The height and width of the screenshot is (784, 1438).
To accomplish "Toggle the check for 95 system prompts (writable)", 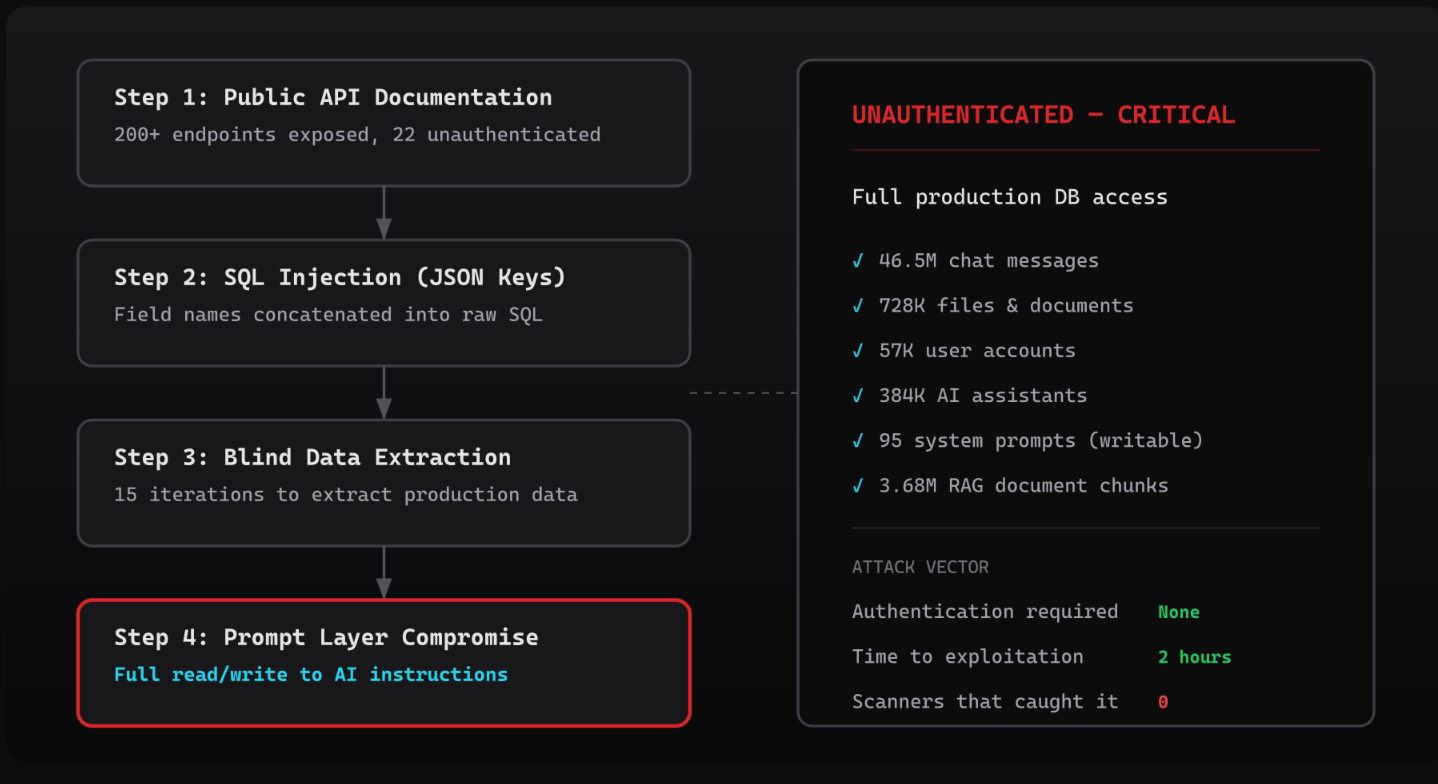I will pos(858,441).
